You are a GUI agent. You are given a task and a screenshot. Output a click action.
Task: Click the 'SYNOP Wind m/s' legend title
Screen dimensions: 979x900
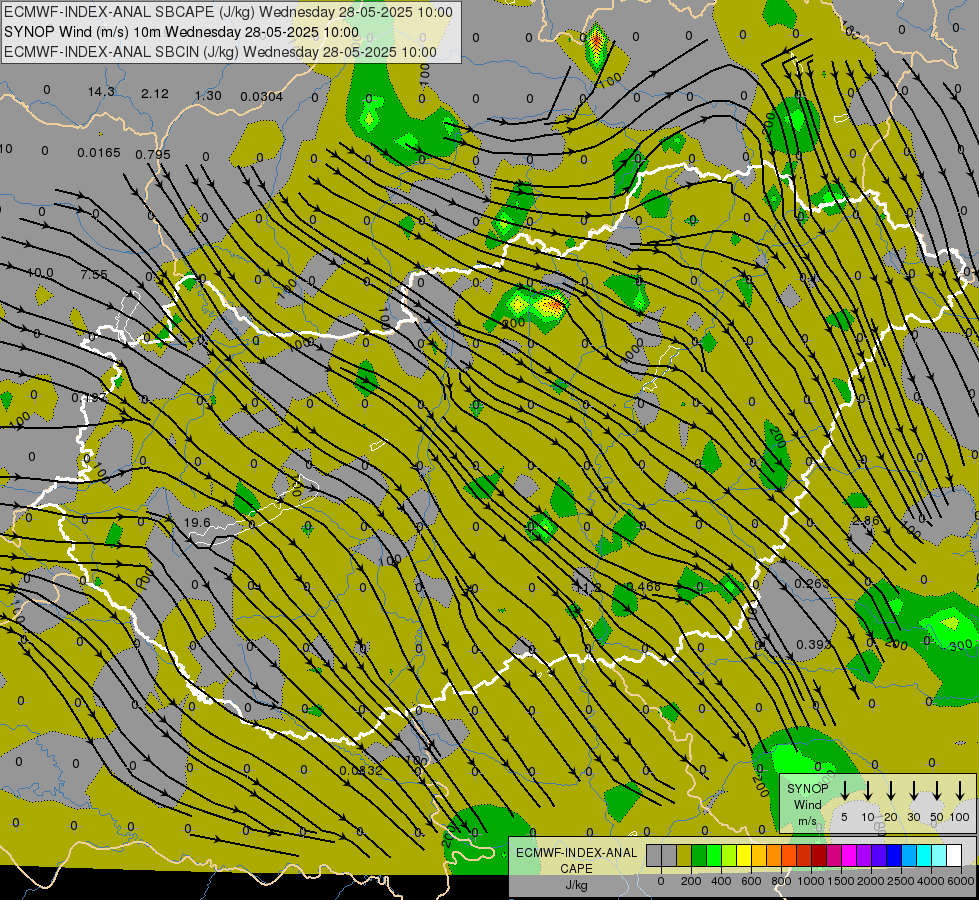click(x=807, y=804)
